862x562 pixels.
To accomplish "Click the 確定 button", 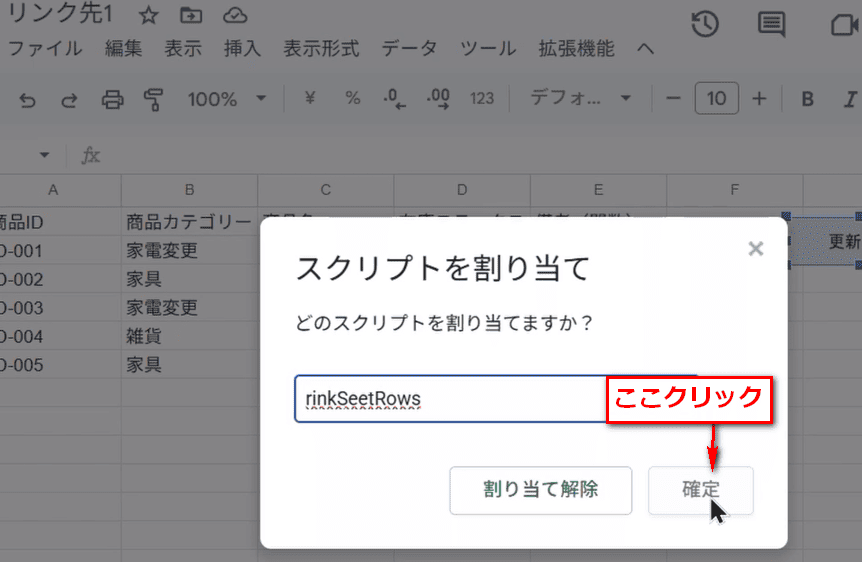I will (x=700, y=490).
